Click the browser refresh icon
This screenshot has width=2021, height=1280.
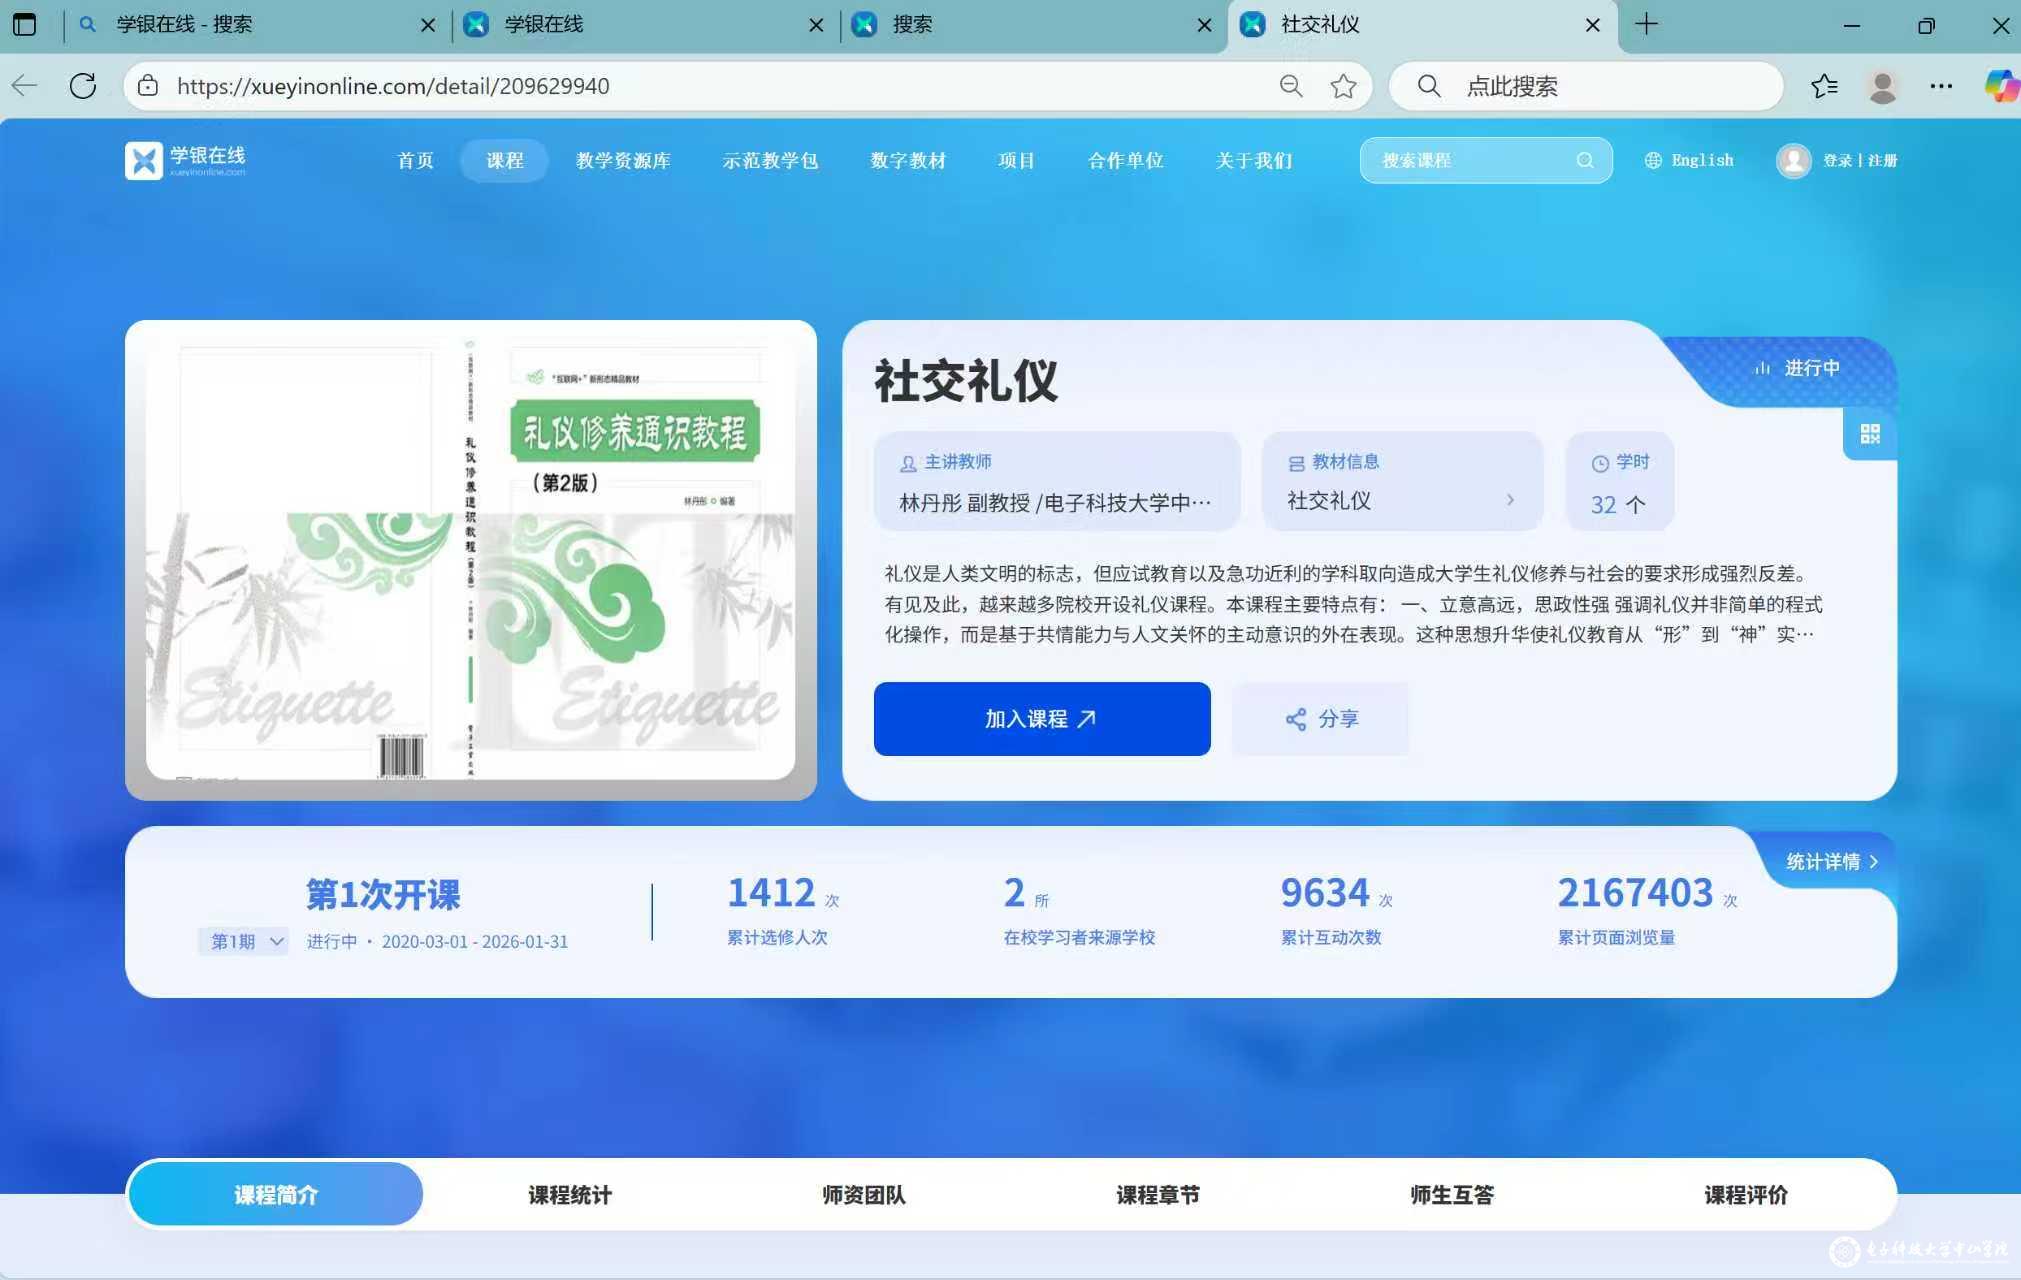coord(83,86)
